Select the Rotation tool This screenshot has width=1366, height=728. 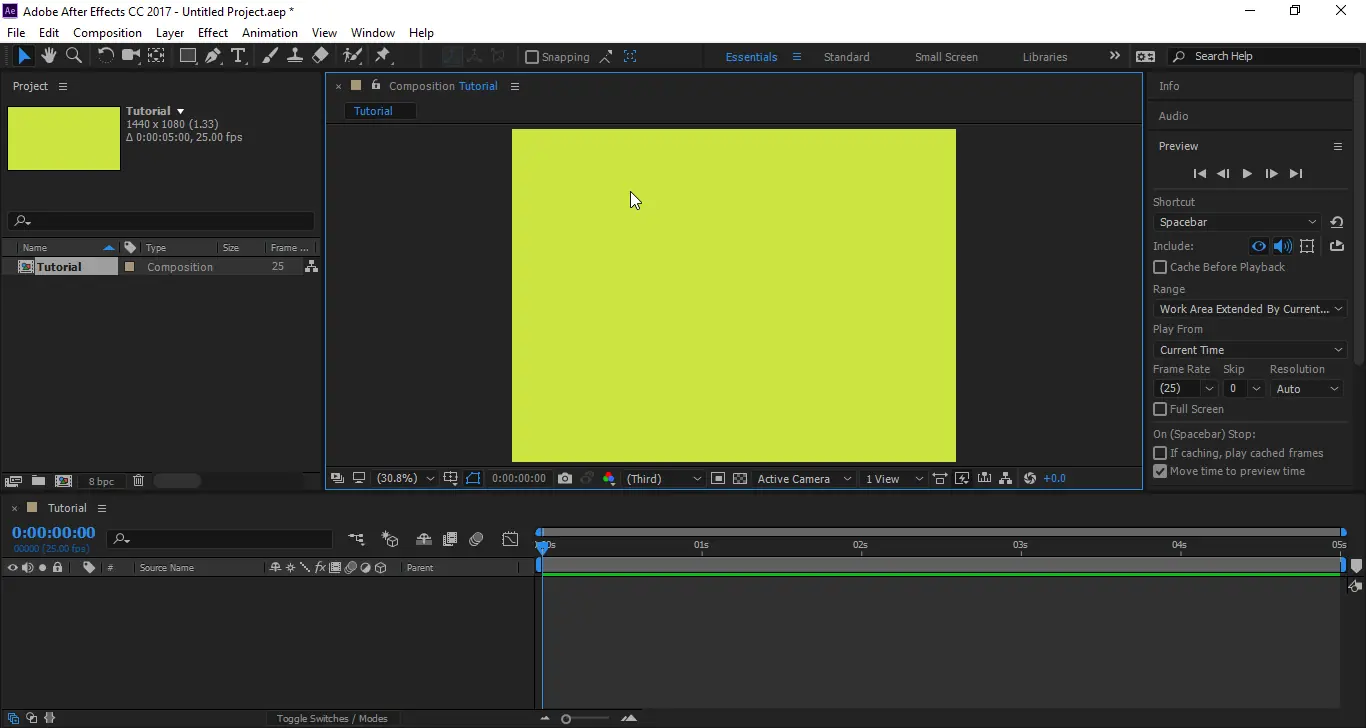coord(105,56)
